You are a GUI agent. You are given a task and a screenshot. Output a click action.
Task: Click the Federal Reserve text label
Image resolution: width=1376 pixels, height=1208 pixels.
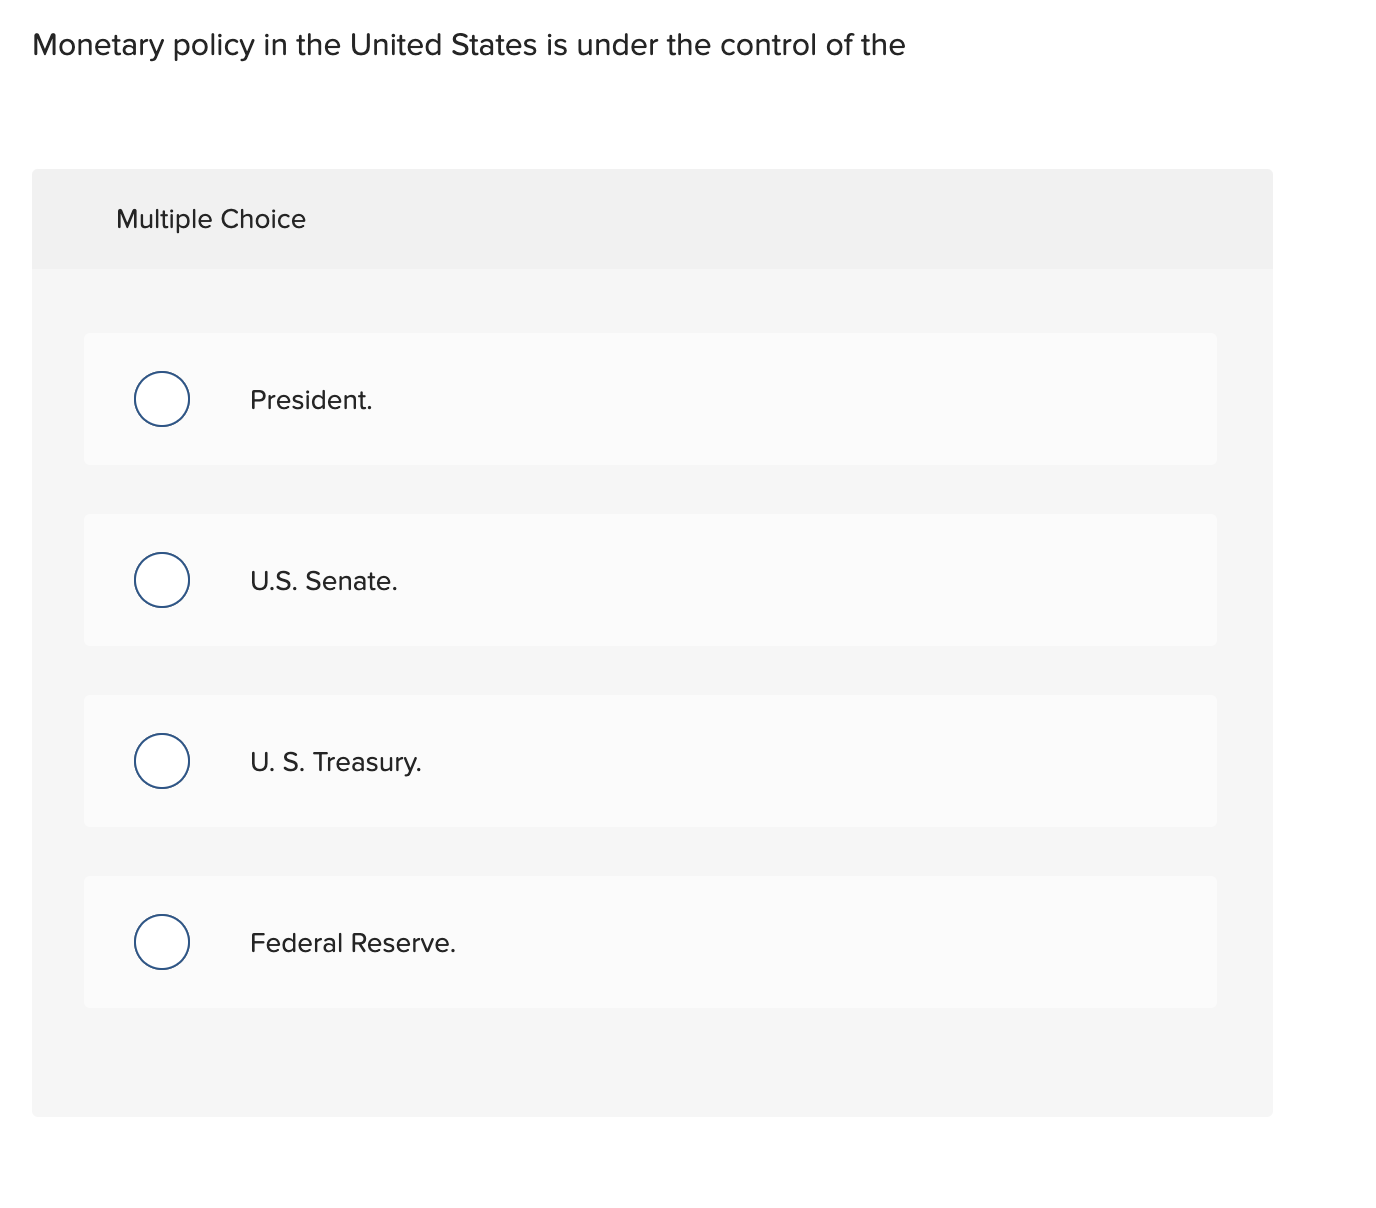tap(354, 942)
